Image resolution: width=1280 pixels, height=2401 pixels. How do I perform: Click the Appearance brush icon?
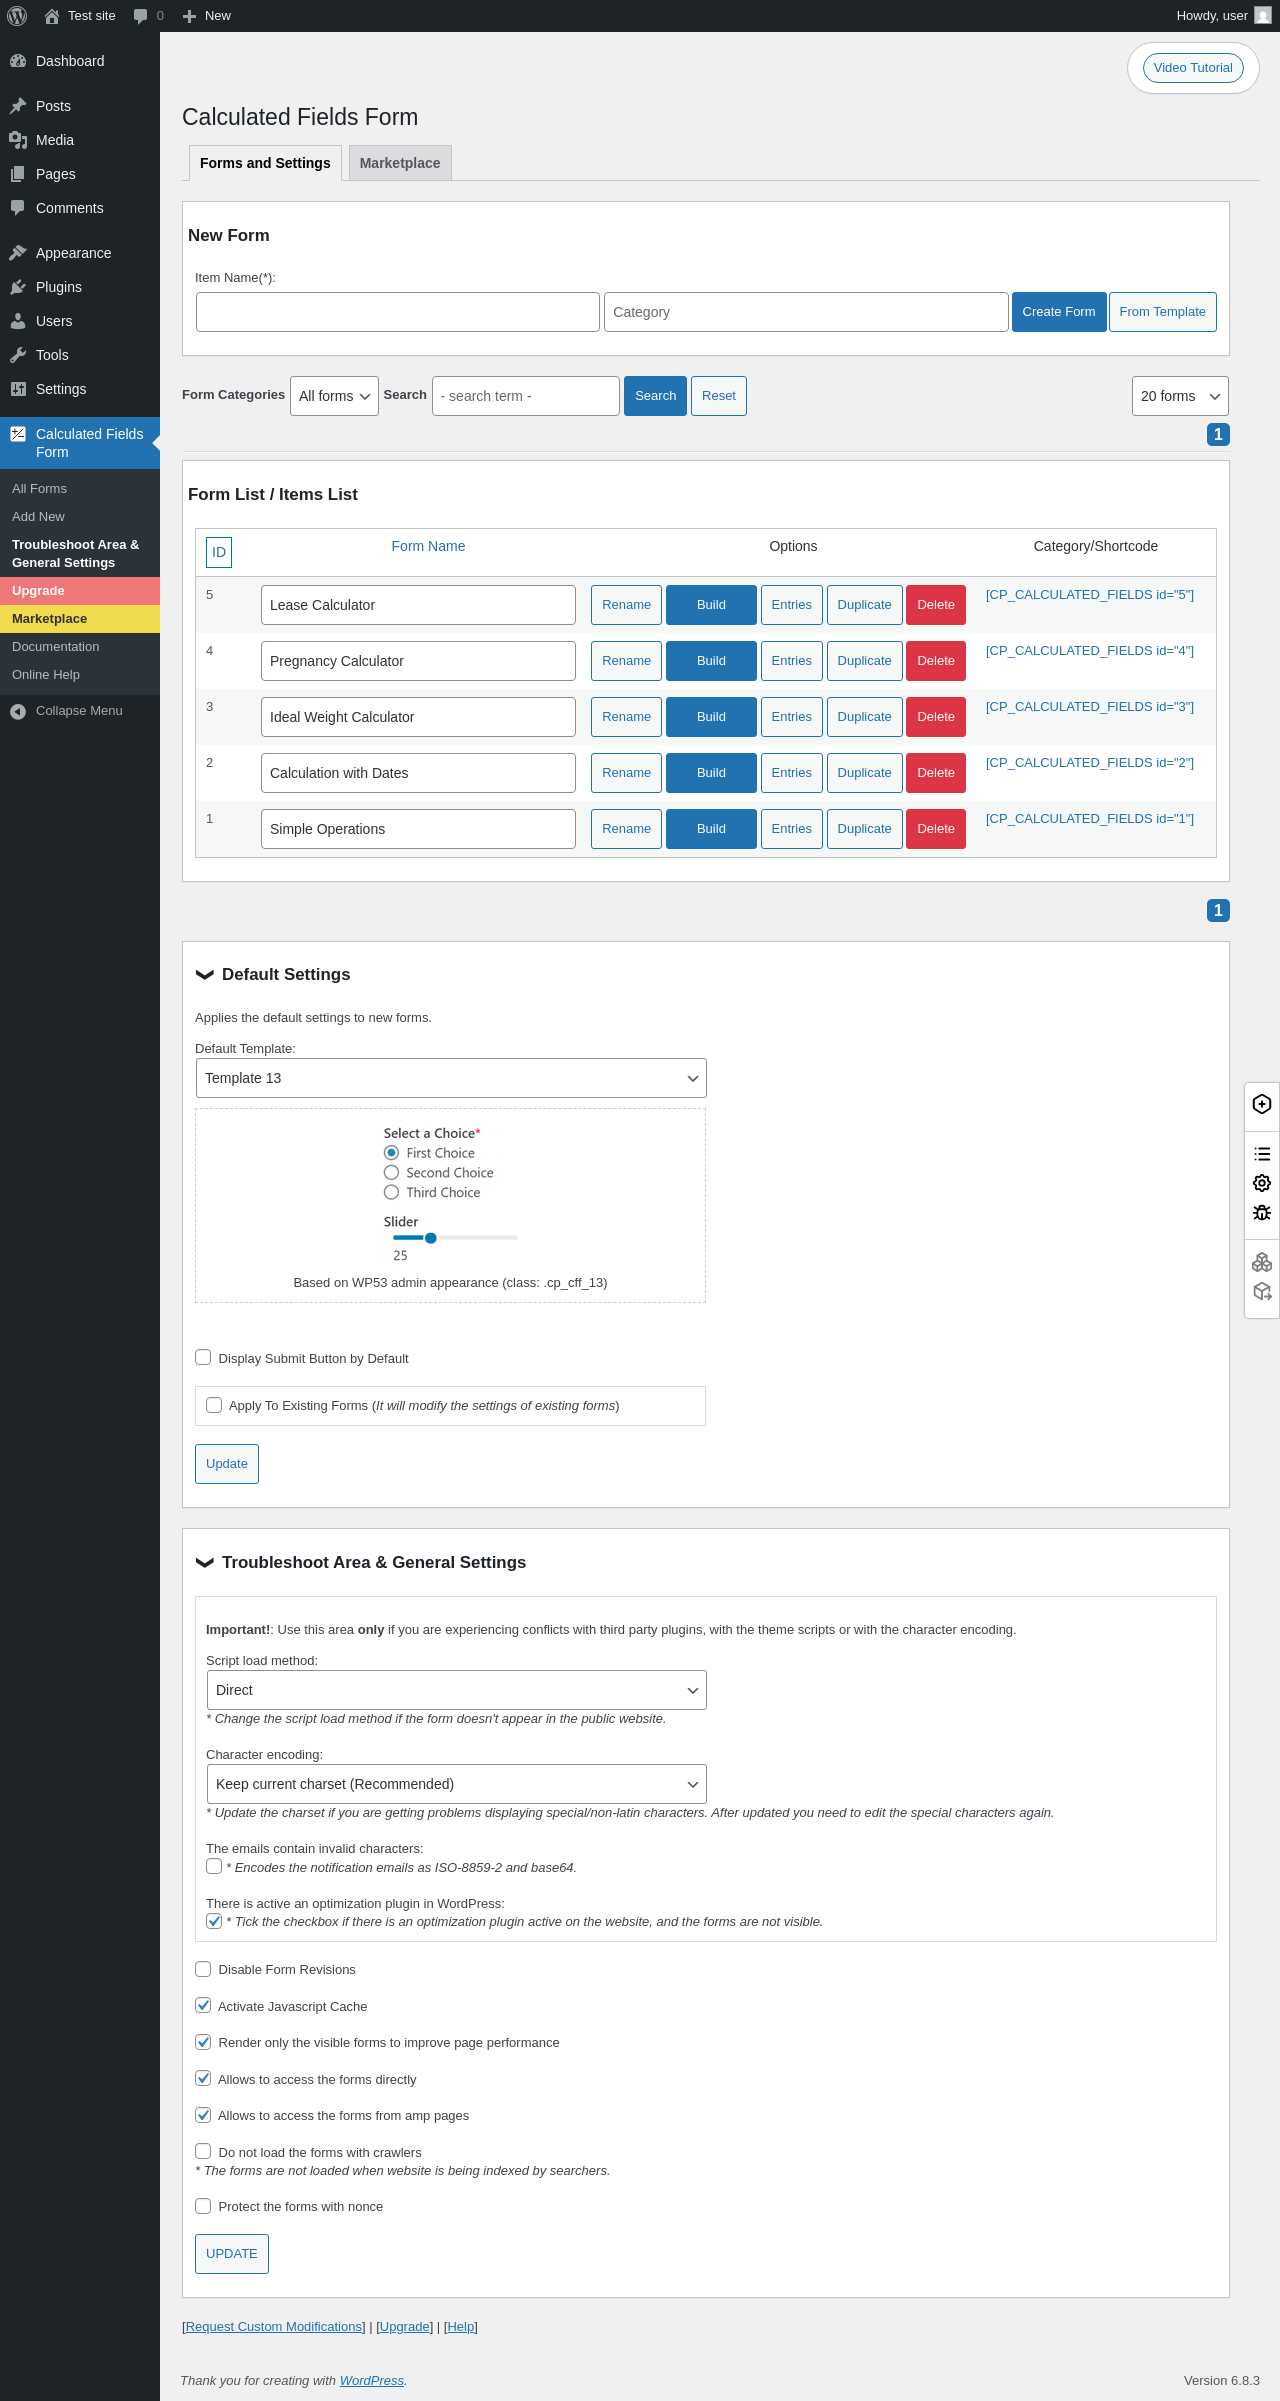[18, 253]
